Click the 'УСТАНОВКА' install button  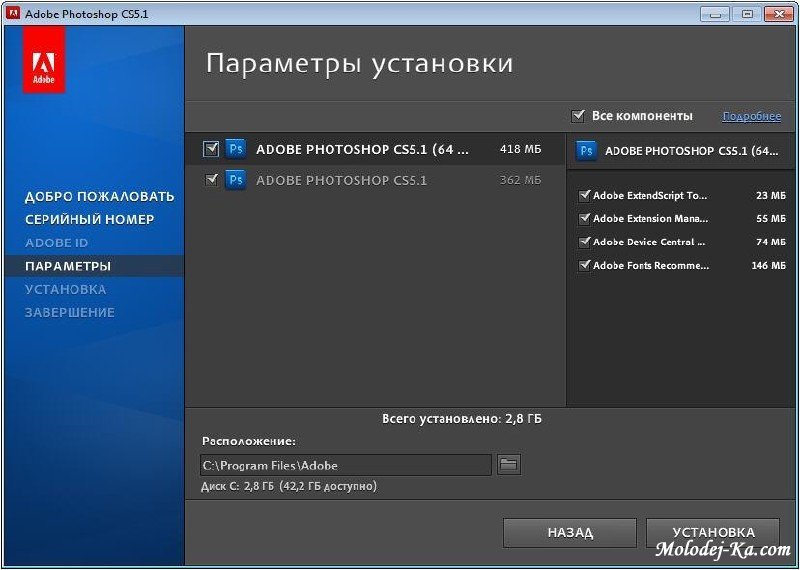713,533
